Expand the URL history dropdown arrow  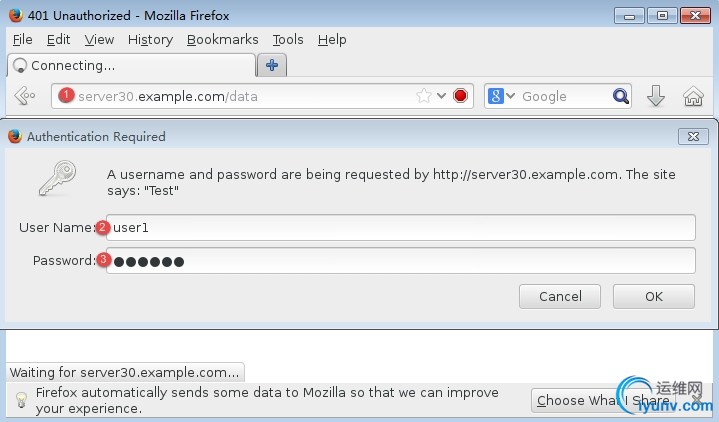pyautogui.click(x=441, y=96)
